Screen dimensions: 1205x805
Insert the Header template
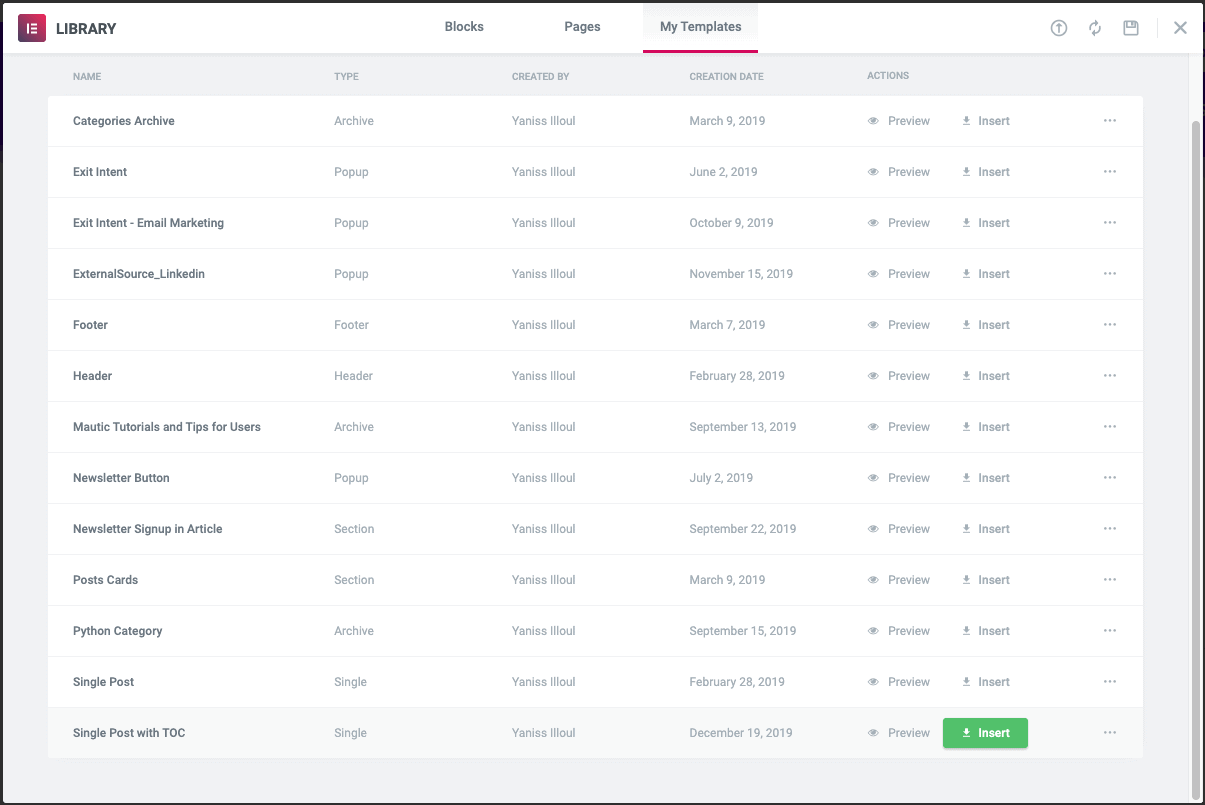tap(986, 376)
